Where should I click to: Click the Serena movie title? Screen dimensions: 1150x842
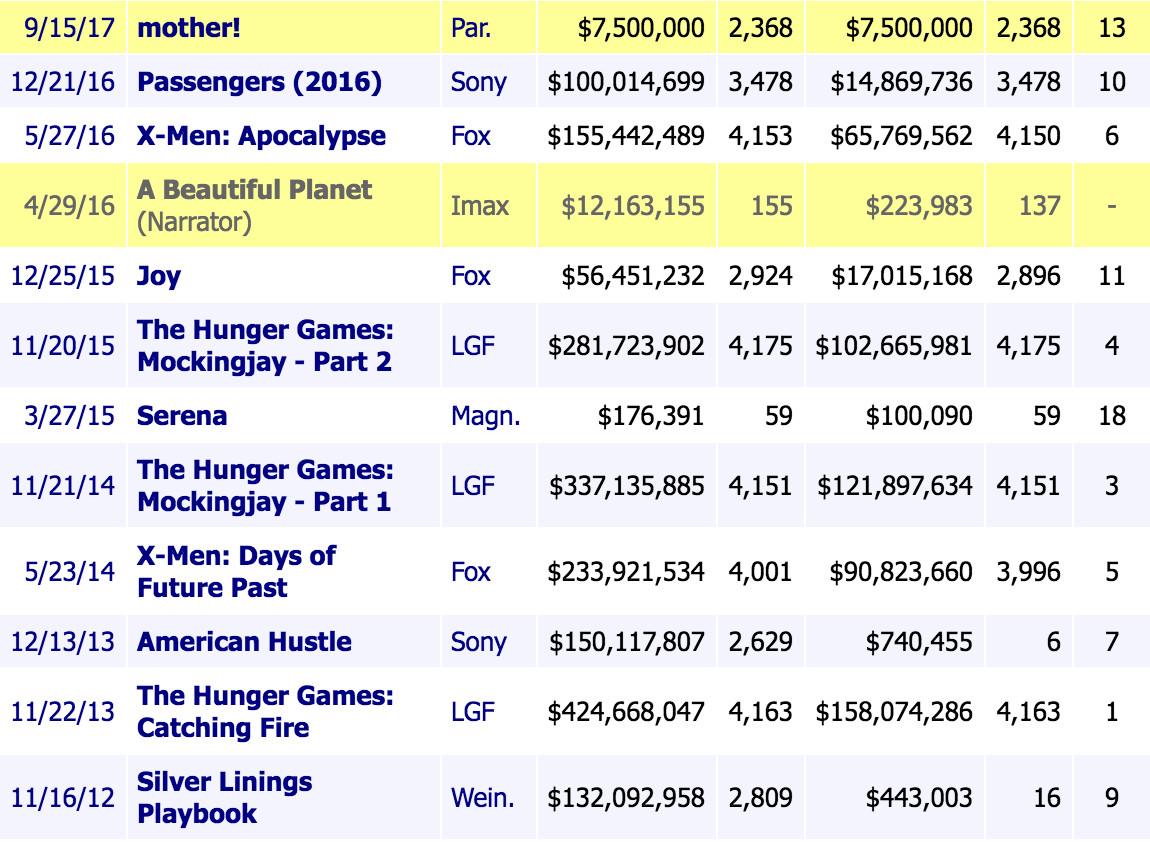[x=182, y=415]
